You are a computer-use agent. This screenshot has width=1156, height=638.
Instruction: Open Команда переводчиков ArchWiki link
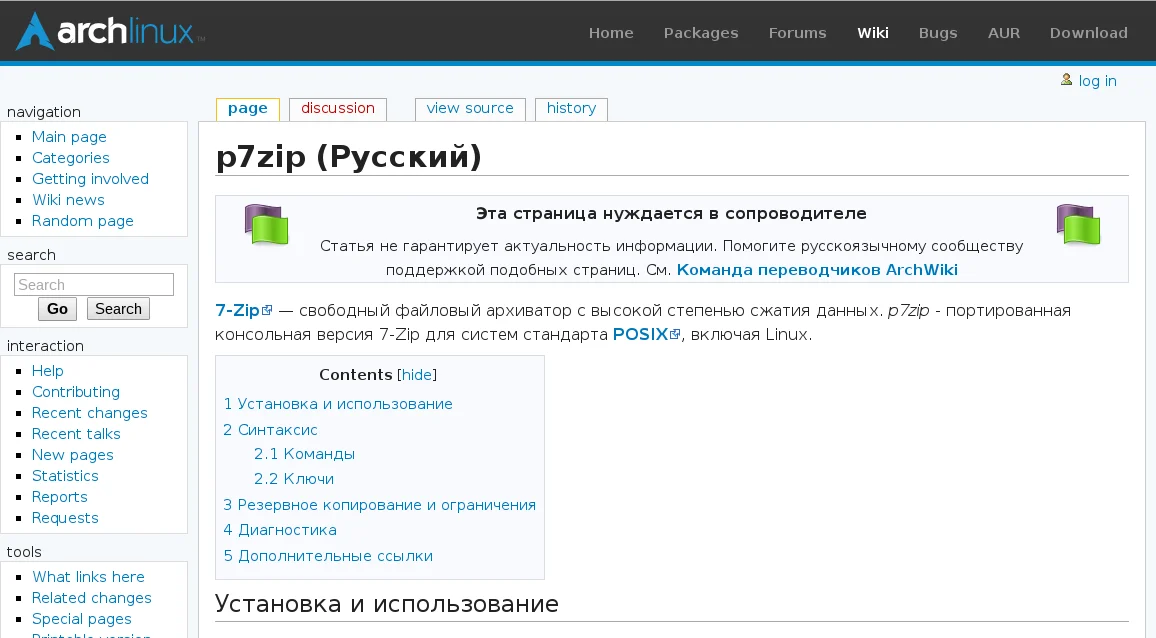(x=817, y=270)
